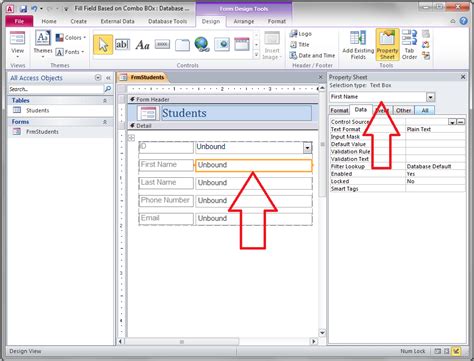Expand the Controls gallery More arrow
This screenshot has height=361, width=474.
pos(256,55)
